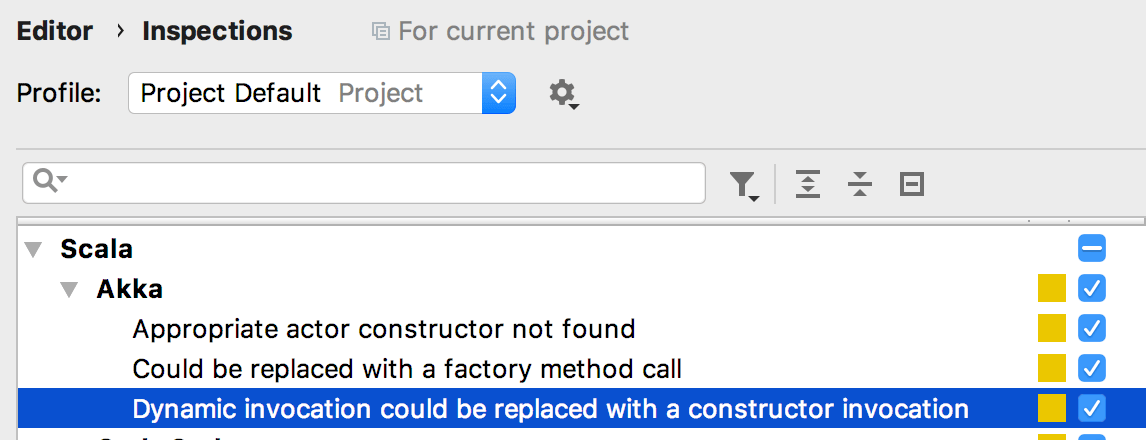Open the filter inspections funnel icon
The height and width of the screenshot is (440, 1146).
(745, 186)
